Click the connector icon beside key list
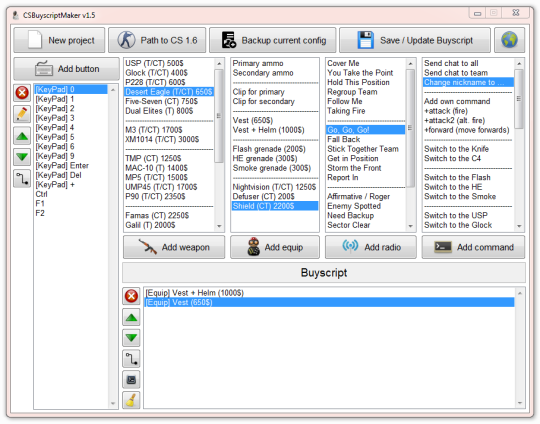The width and height of the screenshot is (540, 424). click(22, 179)
